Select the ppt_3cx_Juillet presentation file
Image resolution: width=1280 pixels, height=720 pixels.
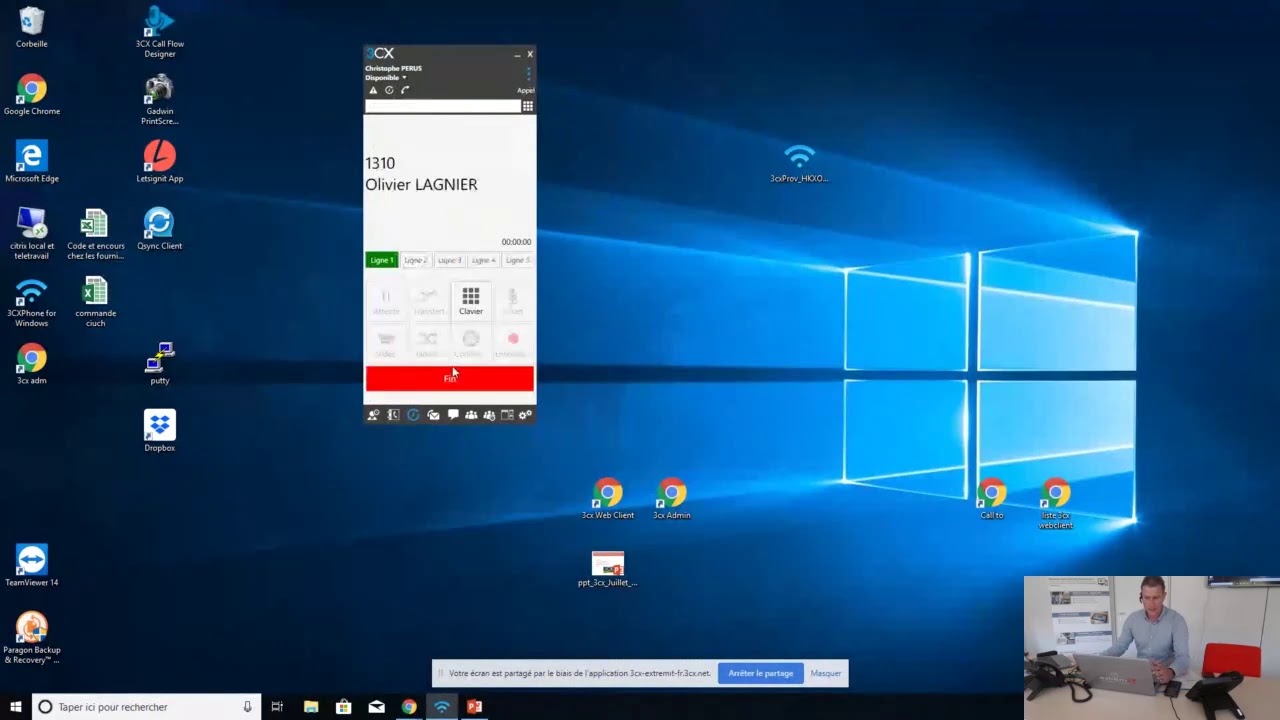[x=608, y=569]
